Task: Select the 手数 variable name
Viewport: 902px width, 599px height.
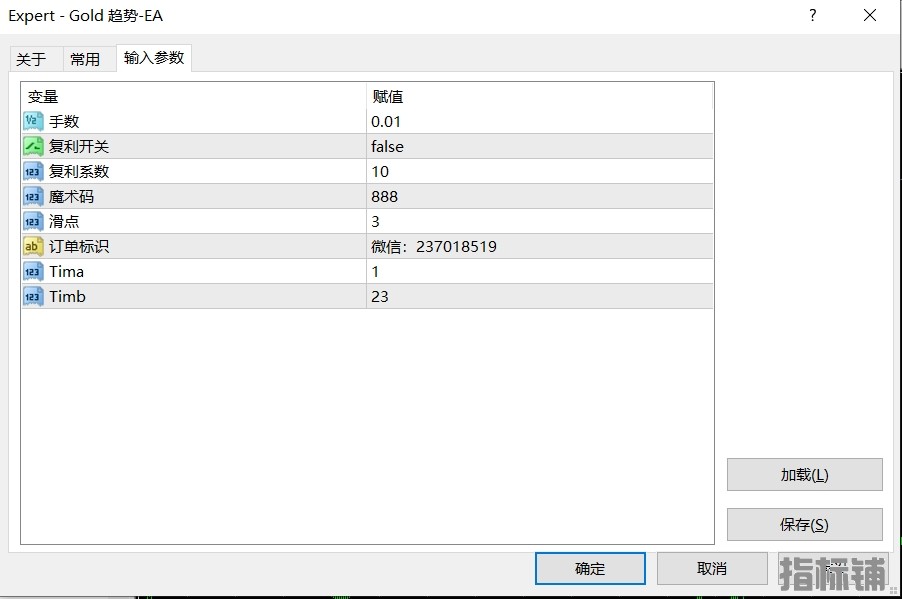Action: [64, 121]
